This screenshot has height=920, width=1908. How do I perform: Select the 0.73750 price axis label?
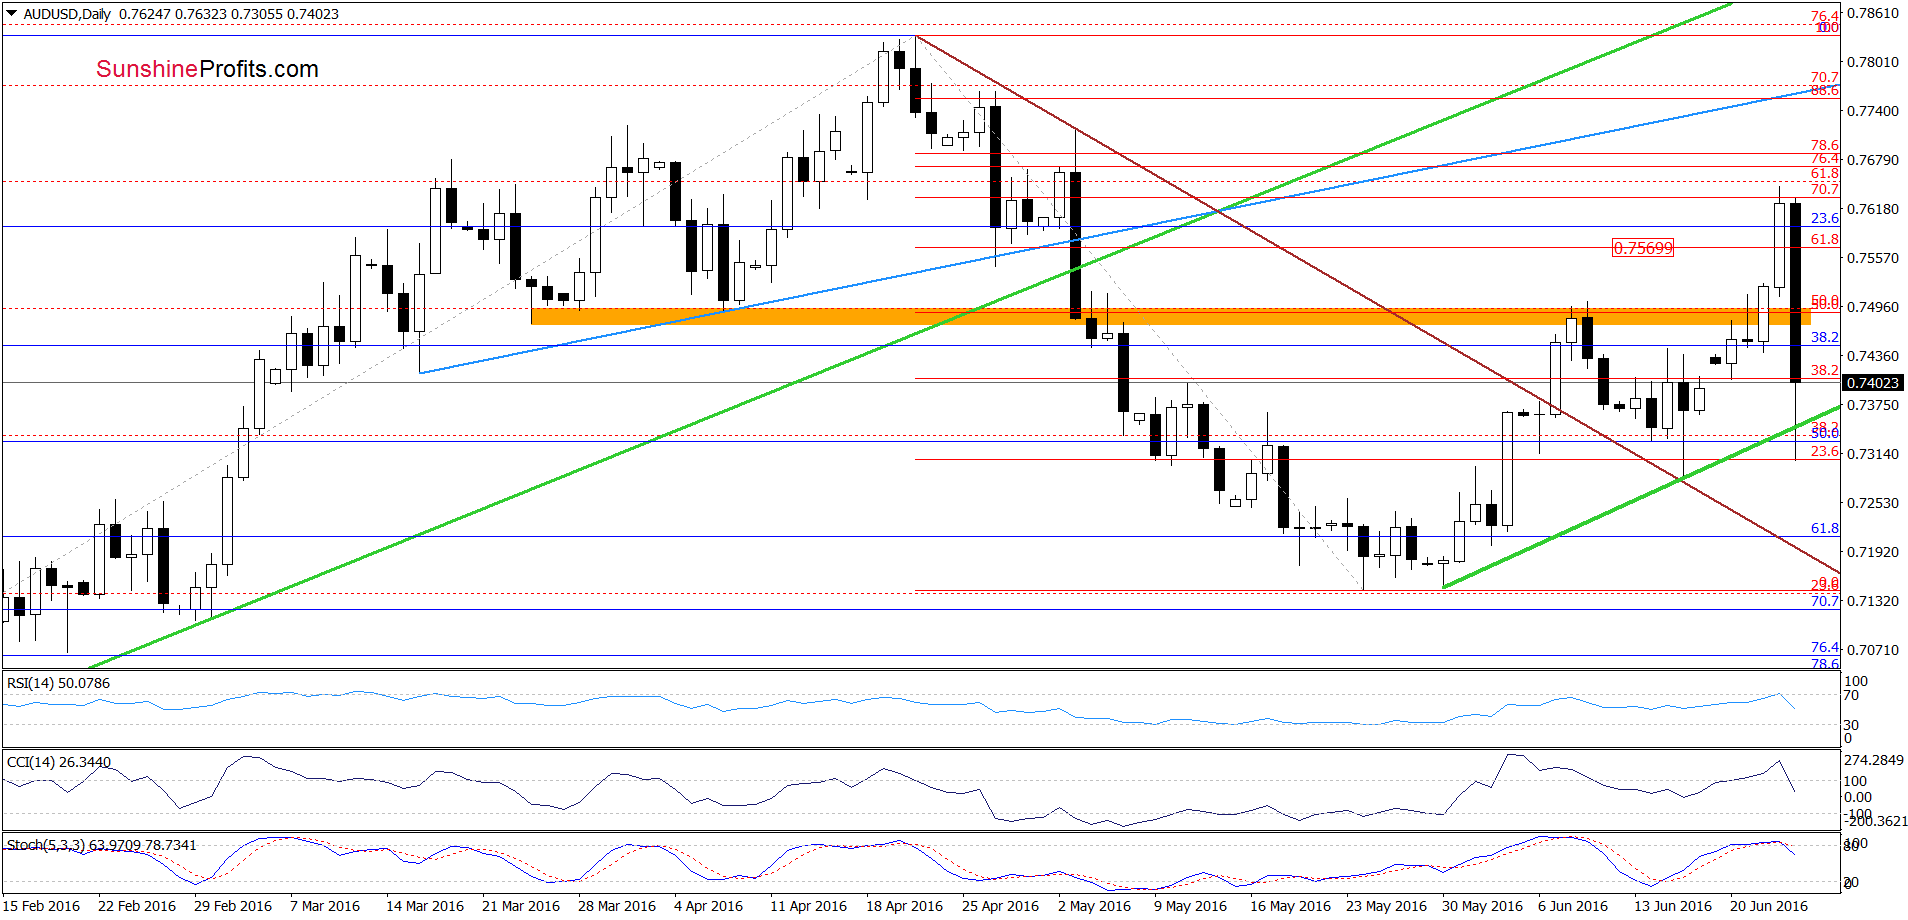[x=1872, y=405]
